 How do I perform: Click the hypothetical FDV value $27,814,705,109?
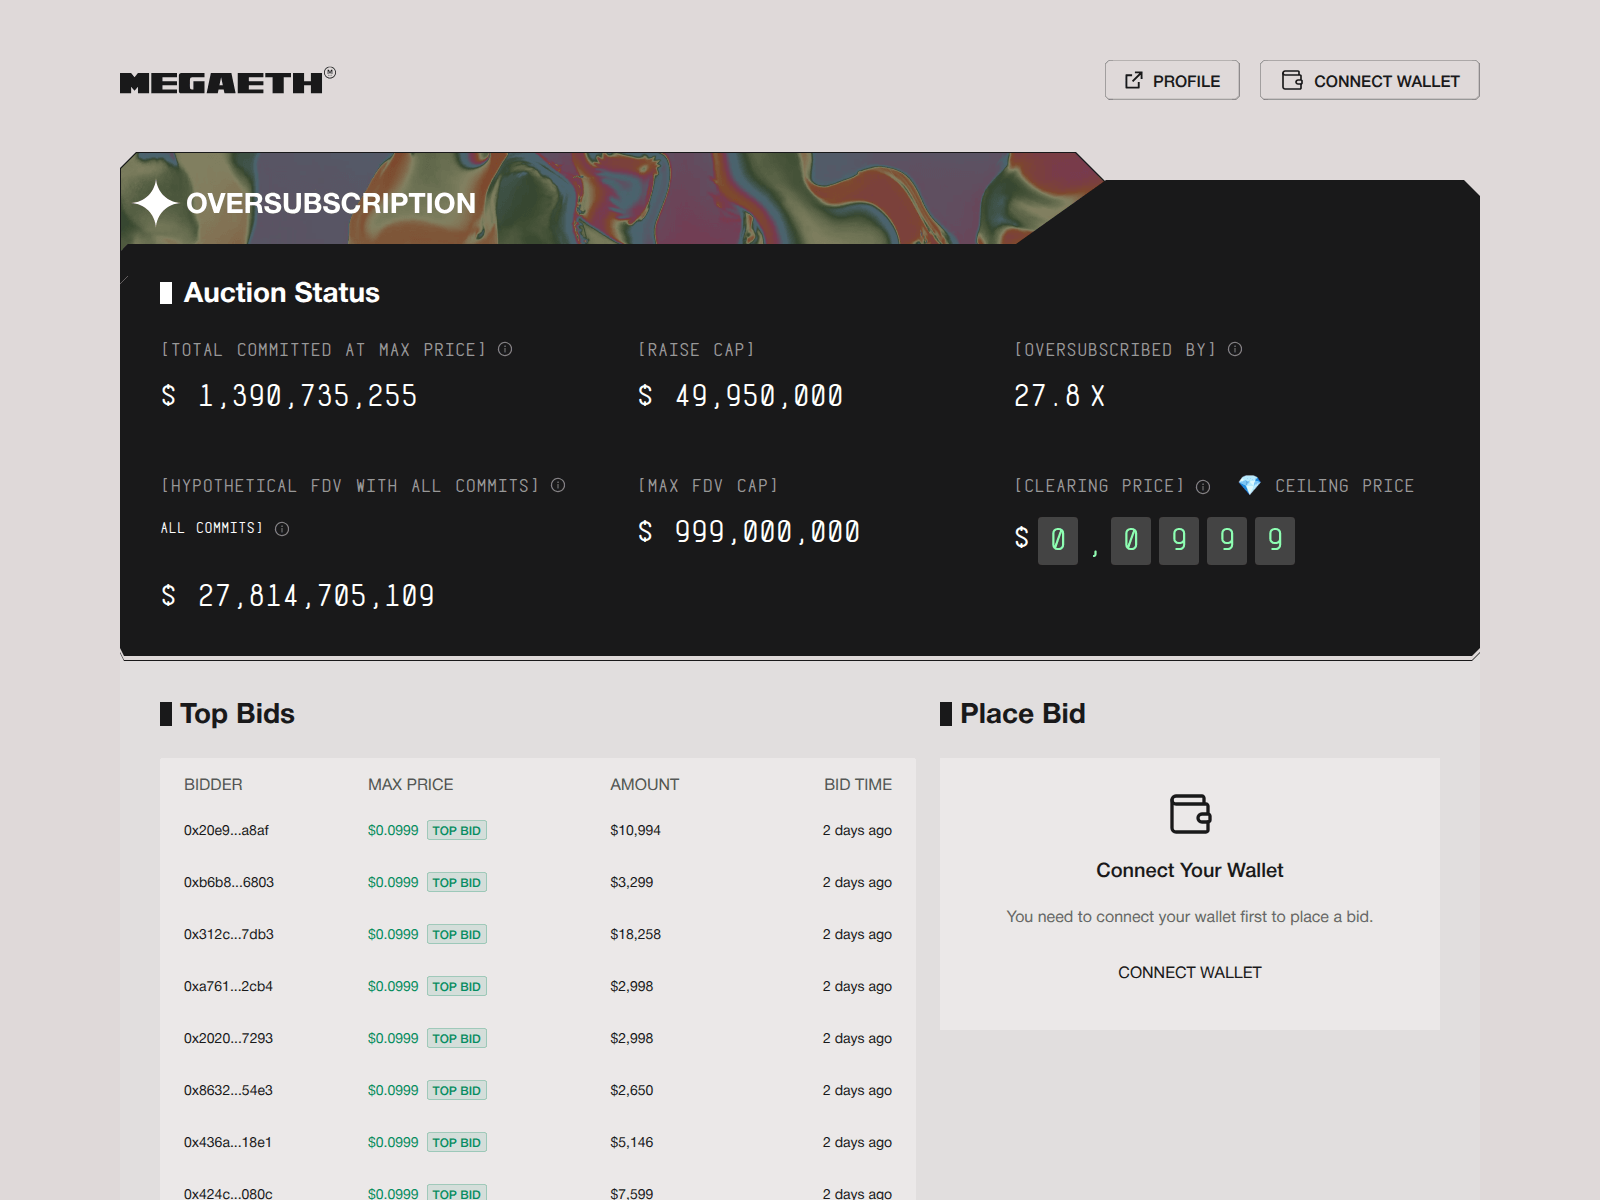click(x=298, y=596)
